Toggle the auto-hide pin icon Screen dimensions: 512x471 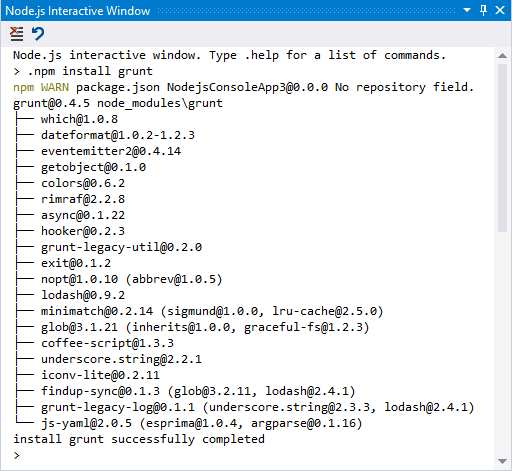click(x=483, y=10)
